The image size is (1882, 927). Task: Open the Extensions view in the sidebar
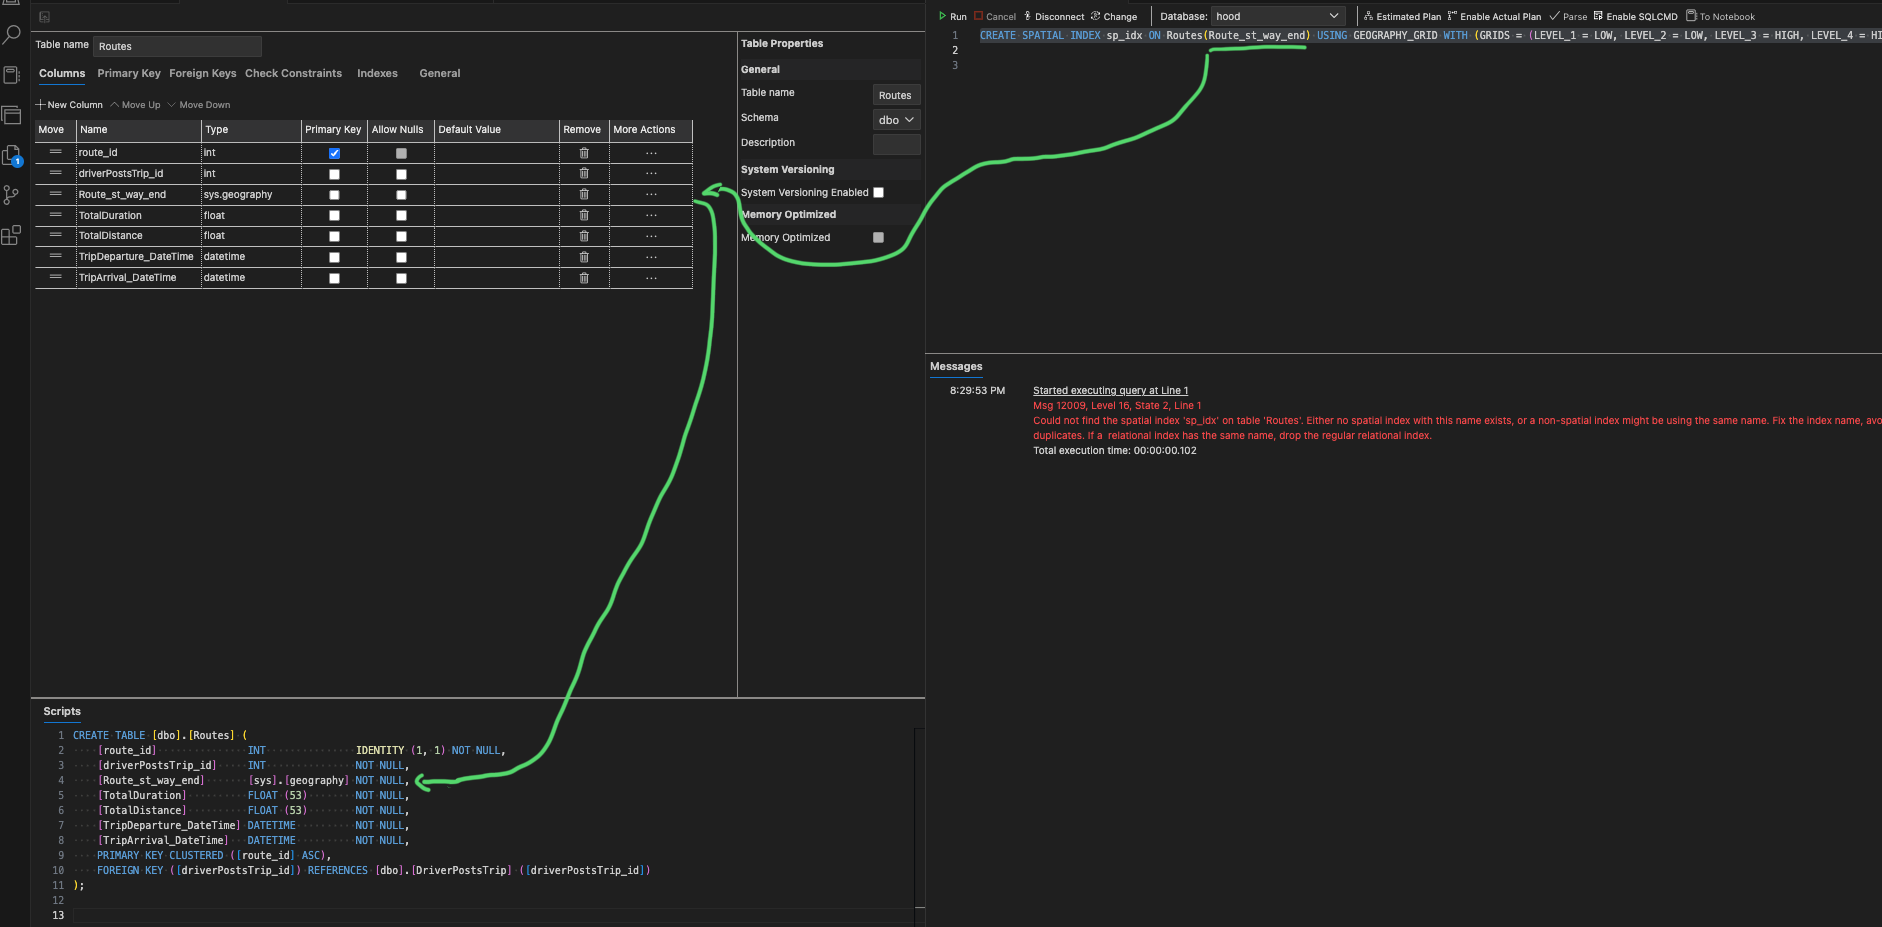[12, 235]
